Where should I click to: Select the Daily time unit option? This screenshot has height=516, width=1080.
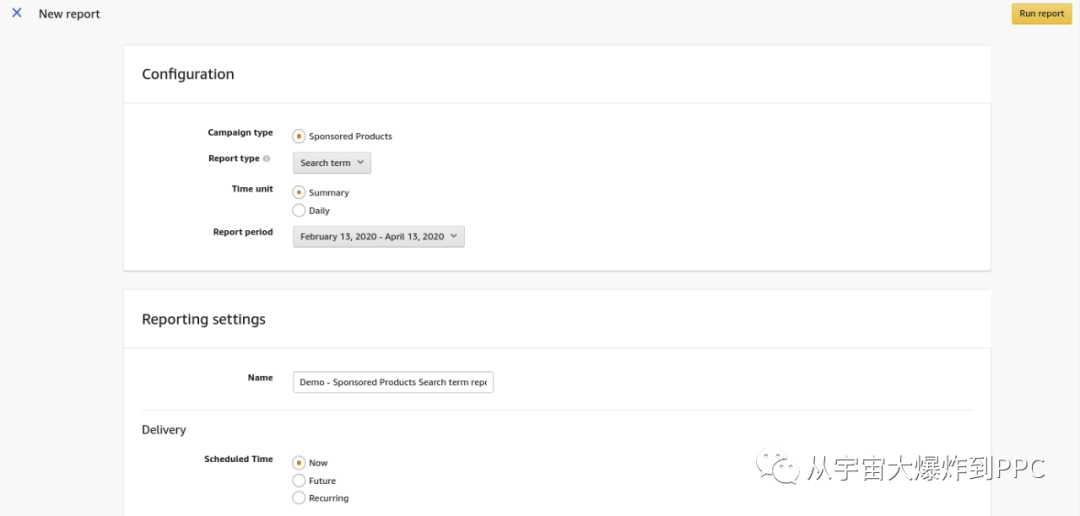[x=299, y=211]
